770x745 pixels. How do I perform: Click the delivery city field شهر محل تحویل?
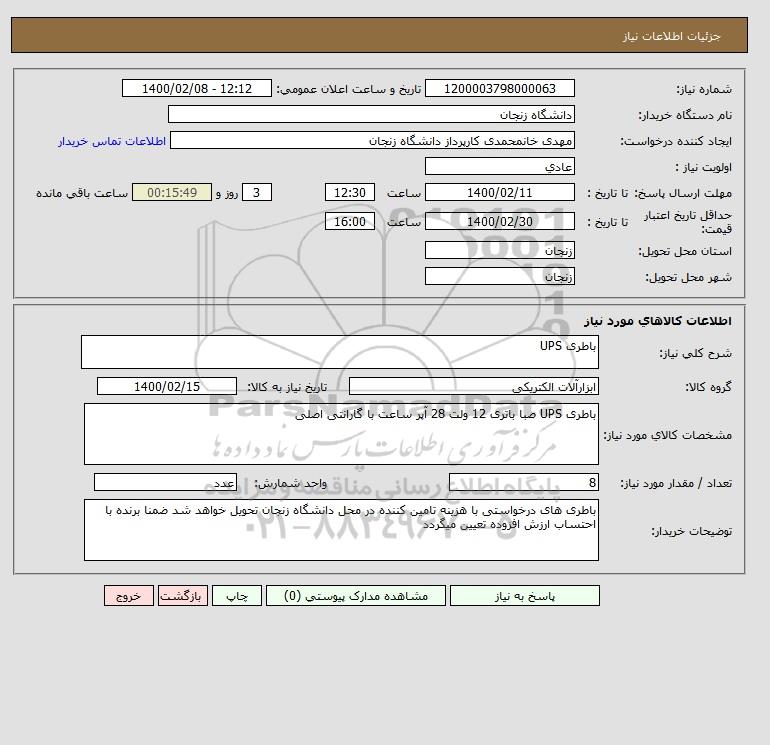499,276
